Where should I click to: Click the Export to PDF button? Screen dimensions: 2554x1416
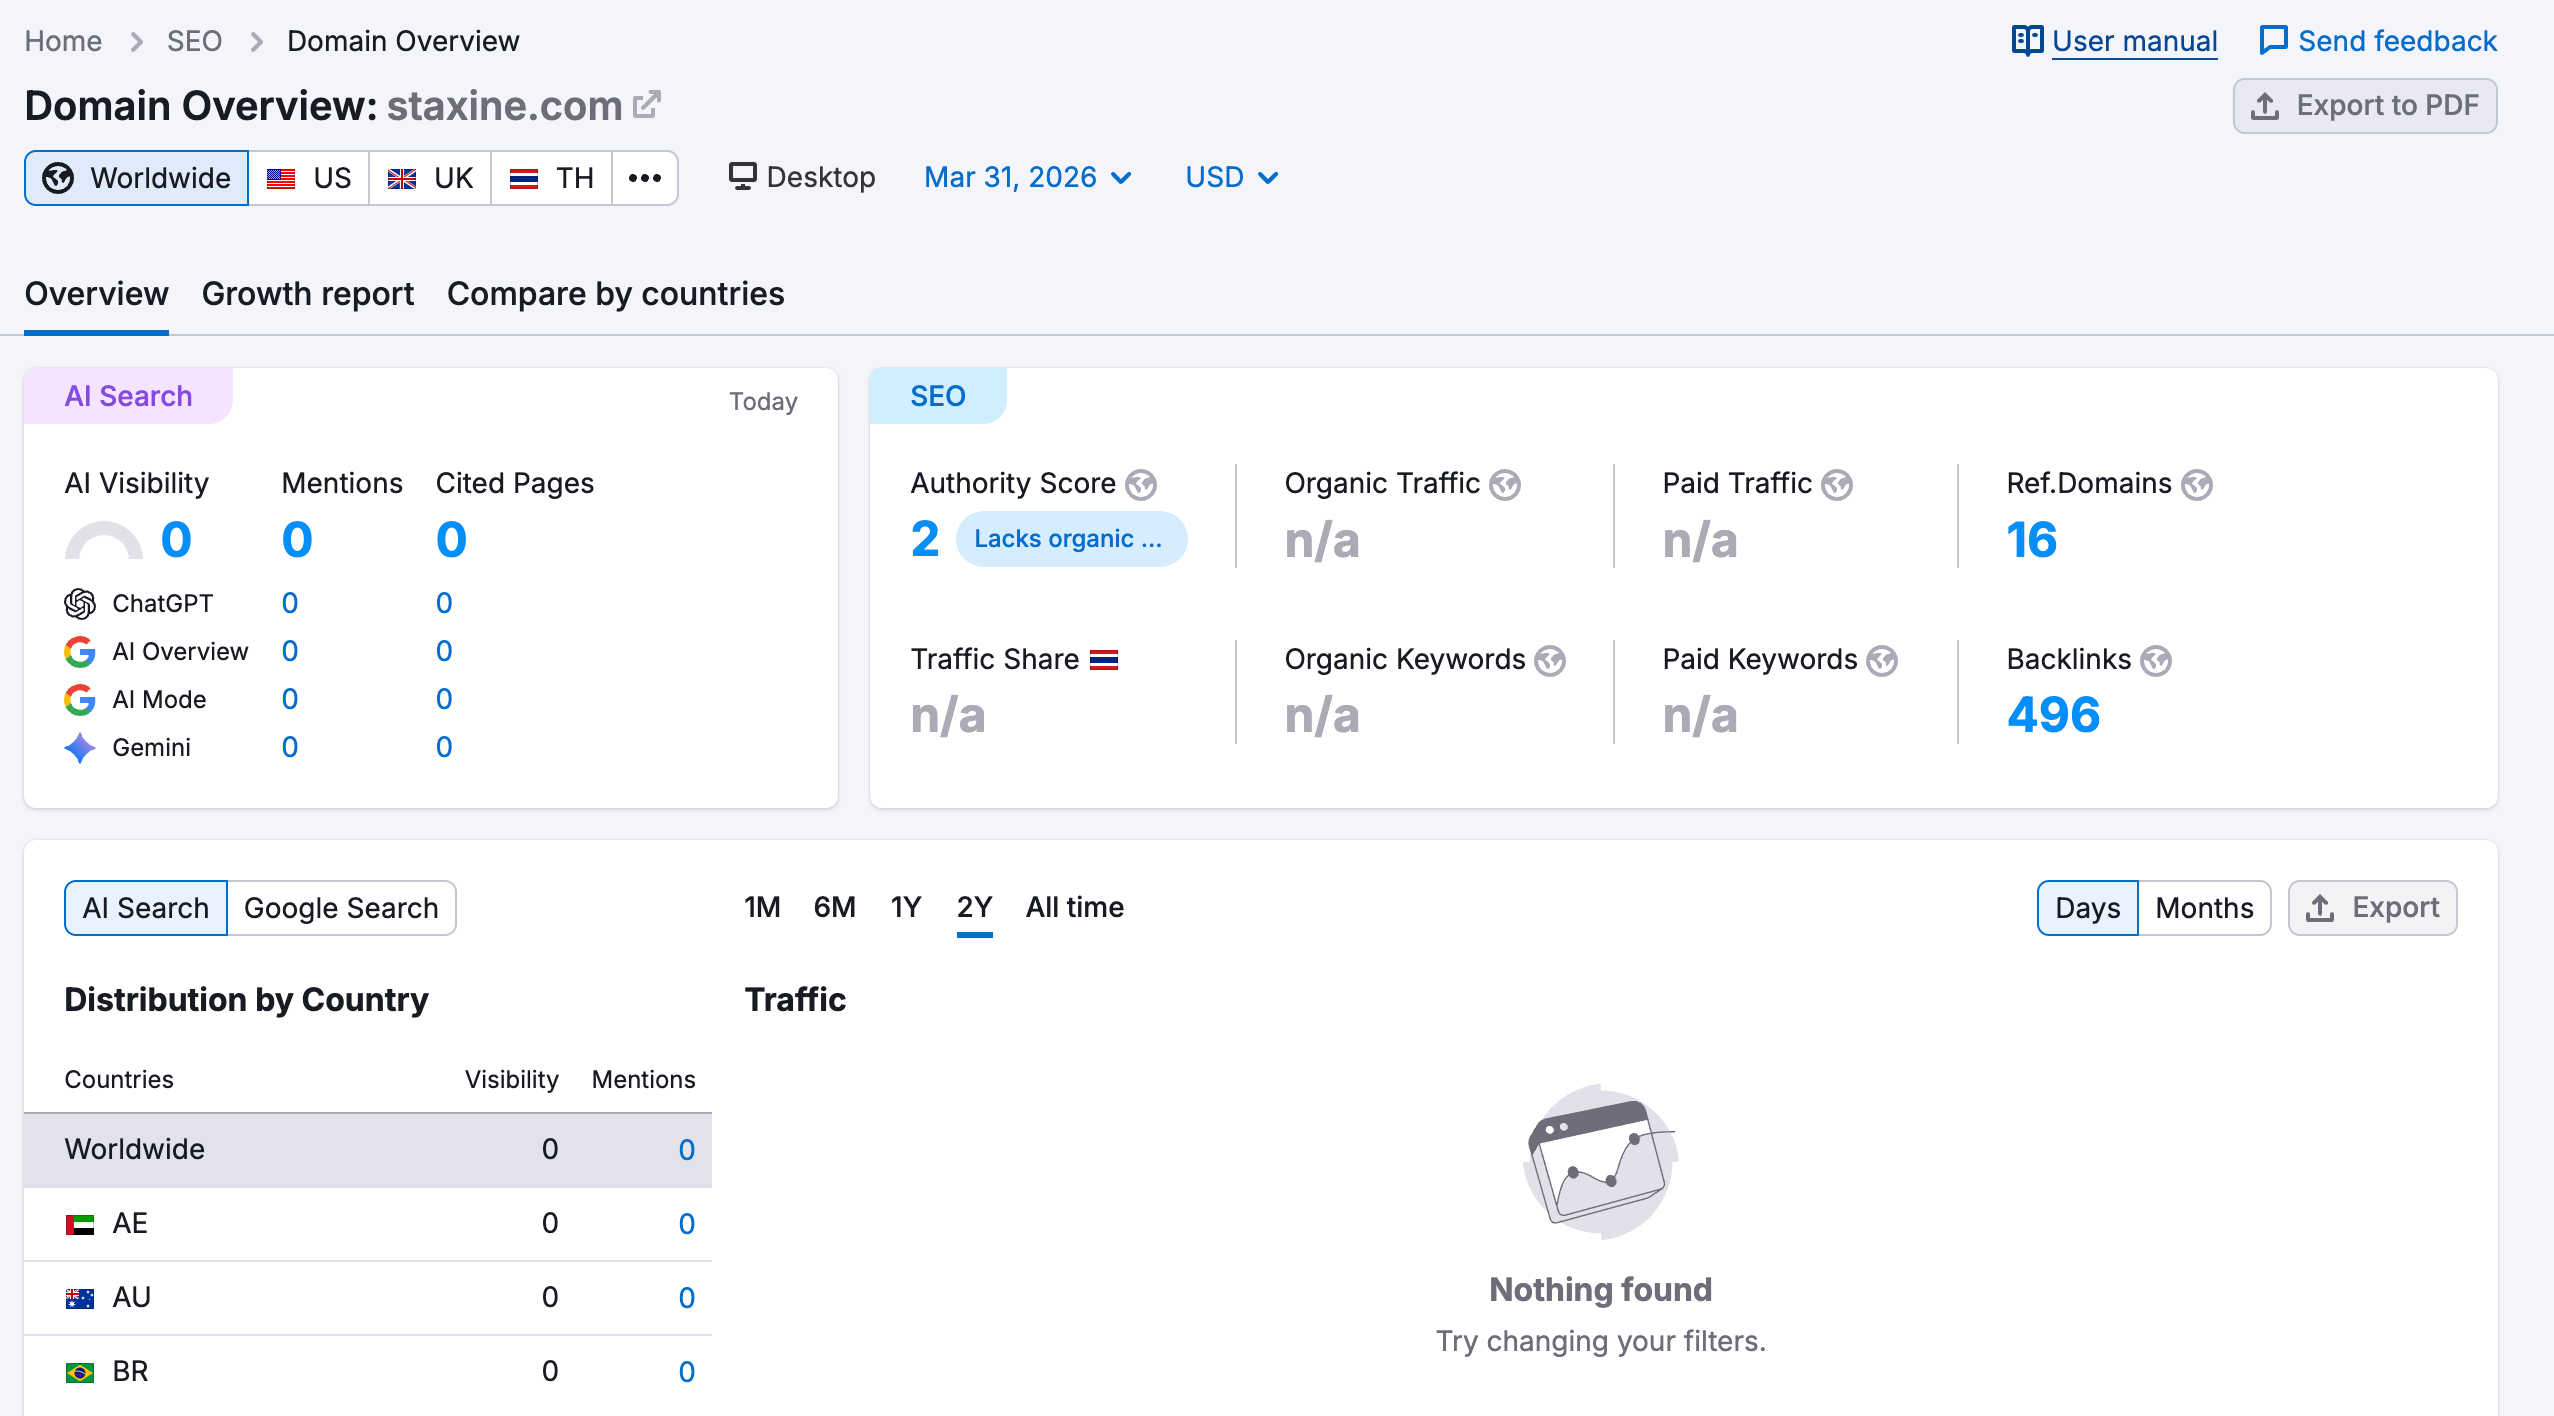(2365, 106)
